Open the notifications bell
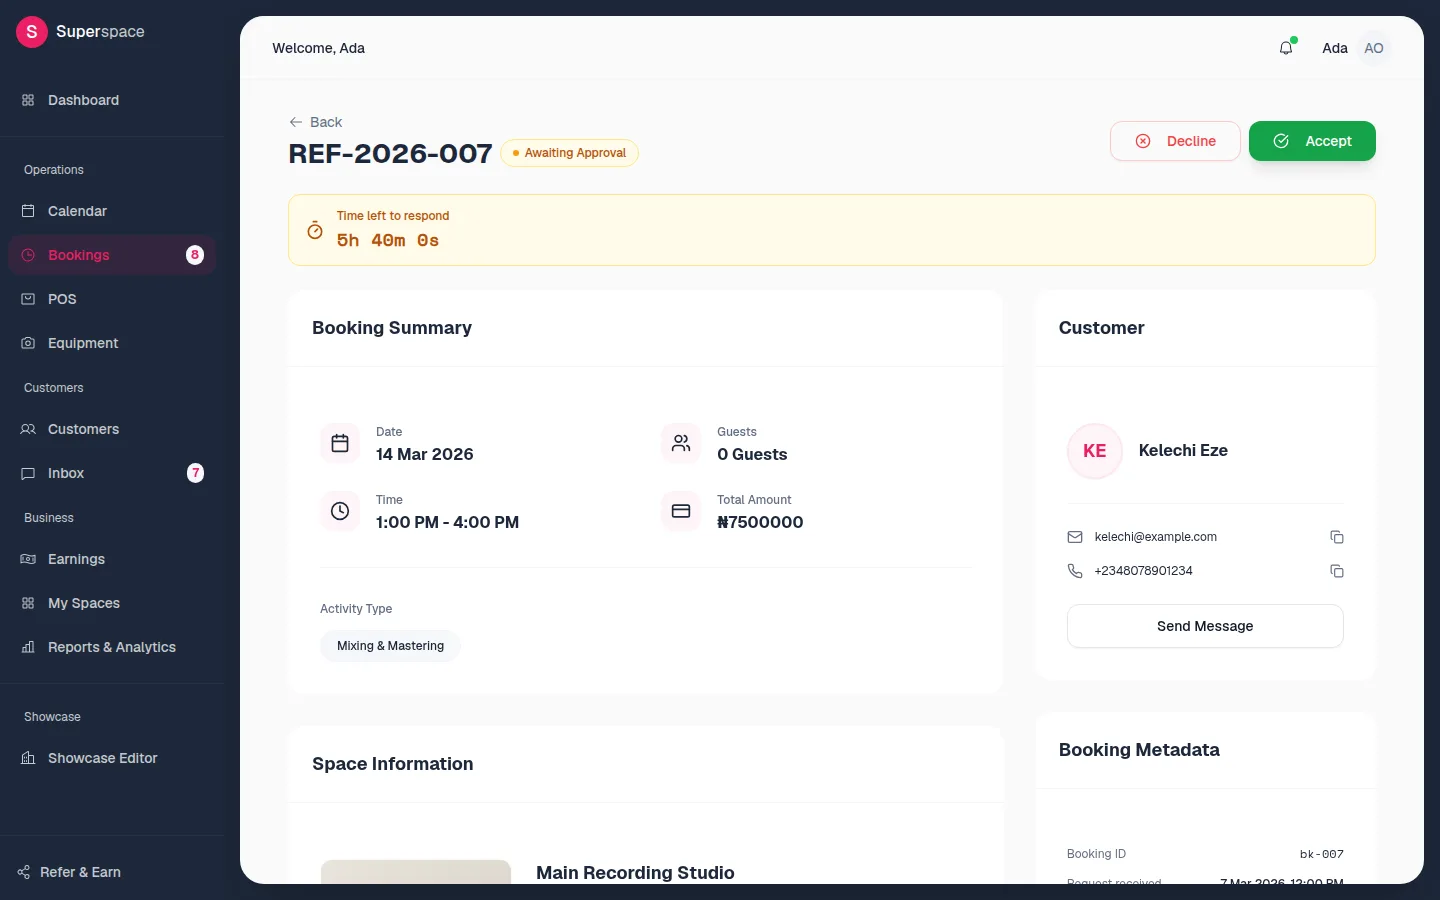Image resolution: width=1440 pixels, height=900 pixels. click(x=1286, y=48)
